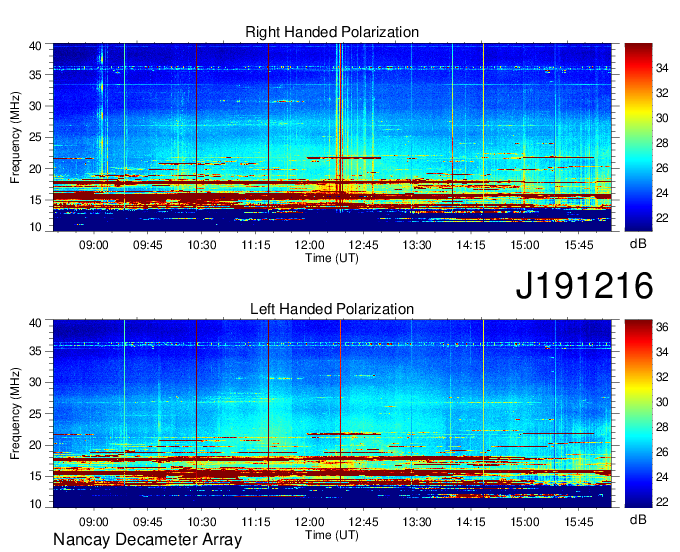Click 35 tick on bottom plot frequency axis
Screen dimensions: 680x552
35,351
